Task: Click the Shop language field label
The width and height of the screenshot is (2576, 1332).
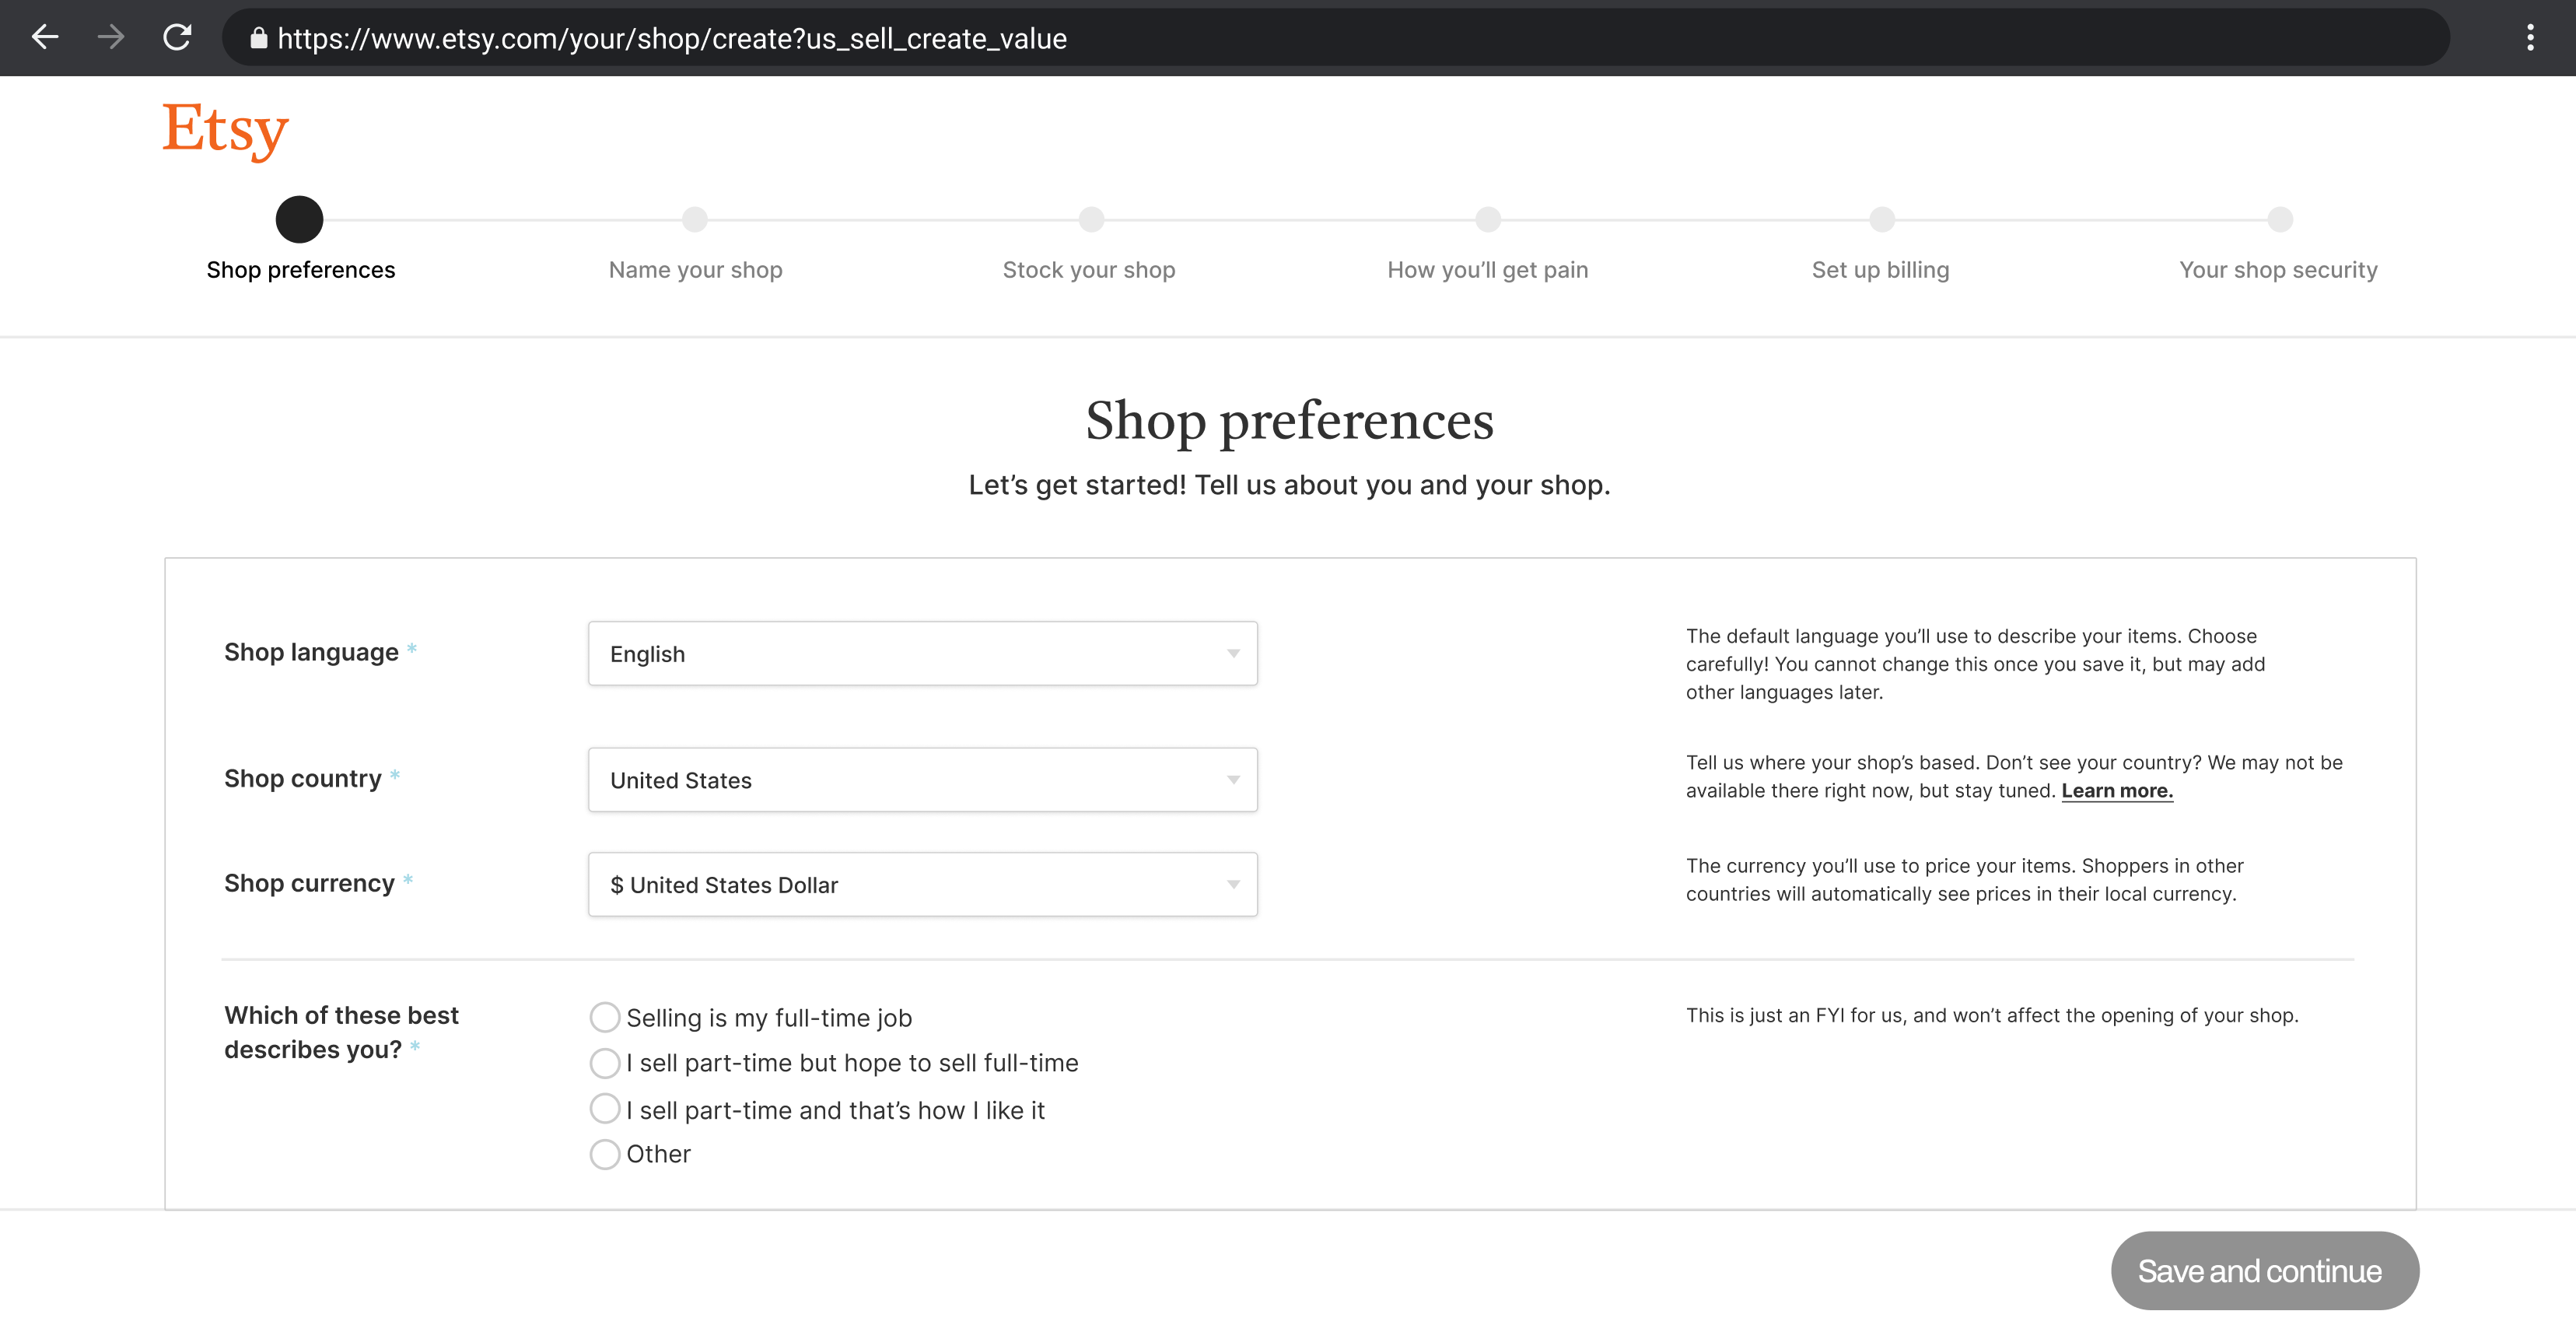Action: click(x=311, y=653)
